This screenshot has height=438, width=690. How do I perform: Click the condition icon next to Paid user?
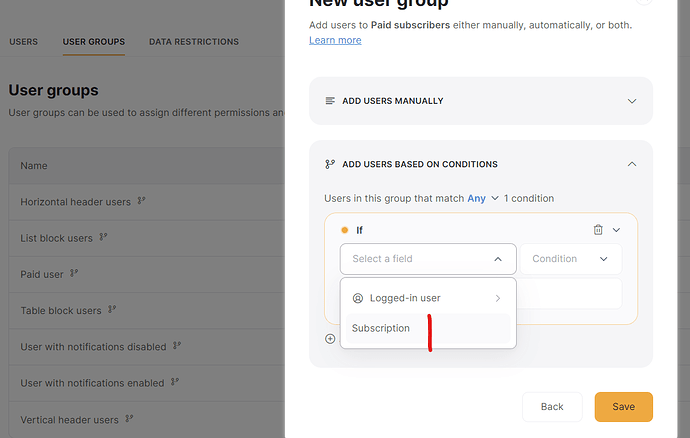[74, 273]
